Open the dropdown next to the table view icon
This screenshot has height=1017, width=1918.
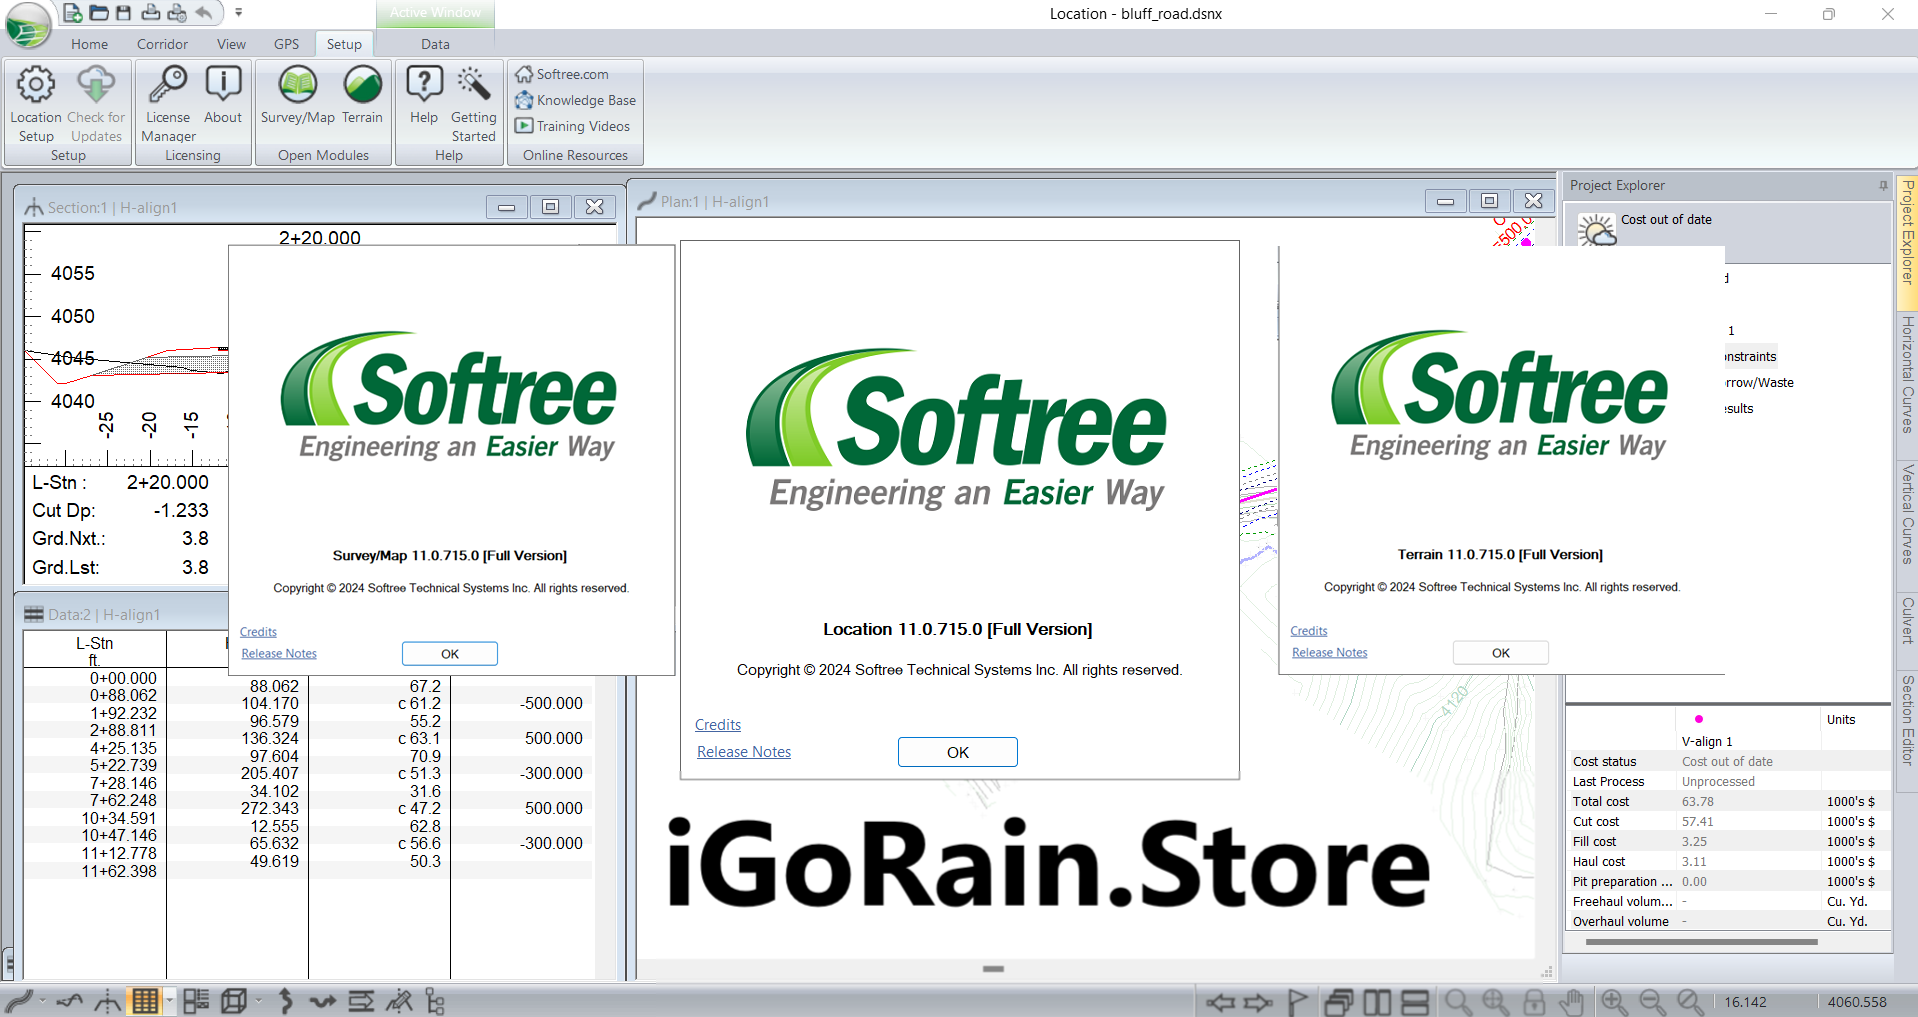coord(169,1001)
